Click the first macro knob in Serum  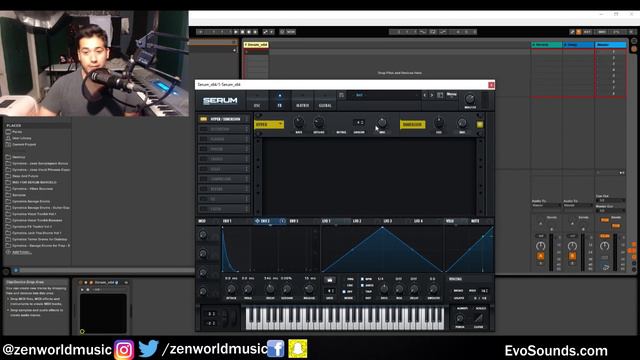click(203, 235)
